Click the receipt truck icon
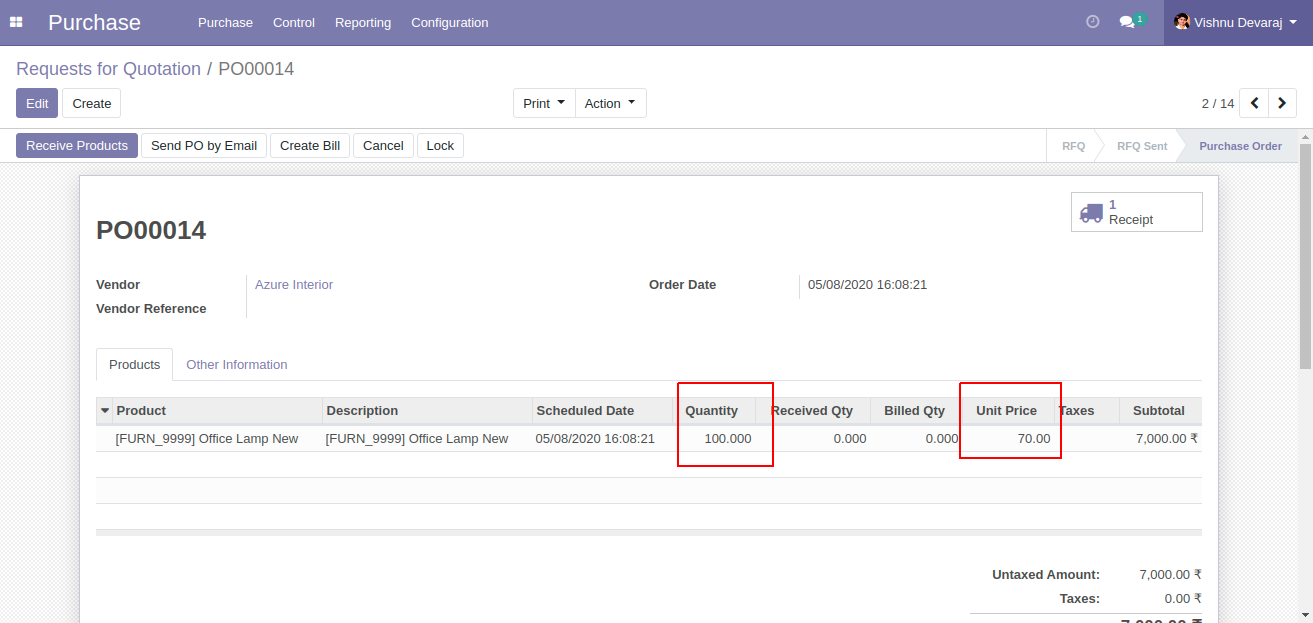Image resolution: width=1313 pixels, height=623 pixels. [x=1091, y=212]
